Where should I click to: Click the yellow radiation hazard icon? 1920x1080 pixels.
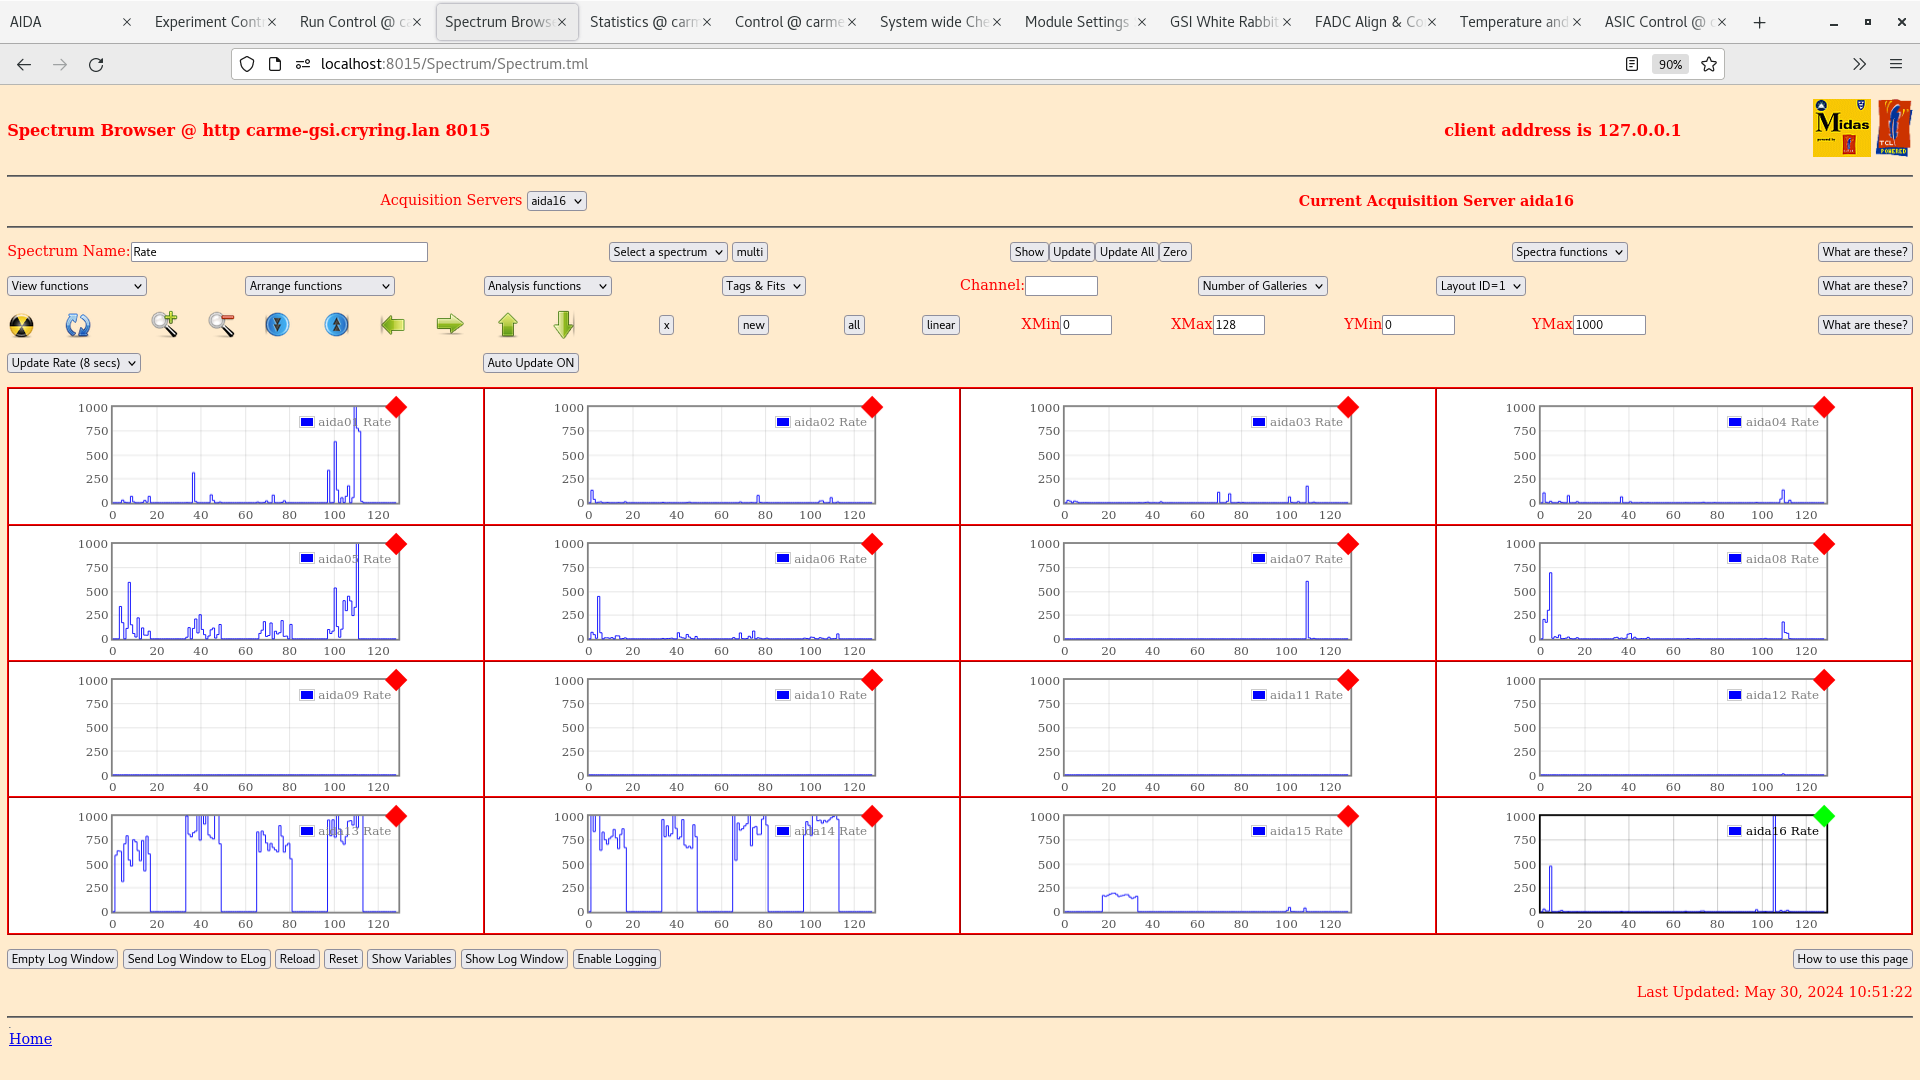click(x=21, y=325)
